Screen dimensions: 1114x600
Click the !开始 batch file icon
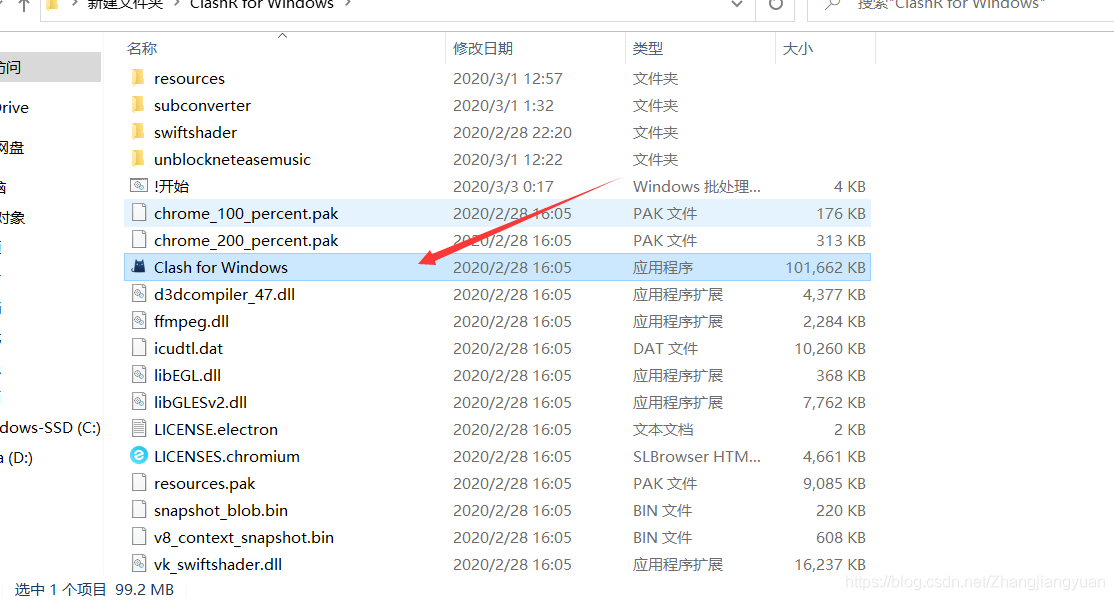pos(139,185)
